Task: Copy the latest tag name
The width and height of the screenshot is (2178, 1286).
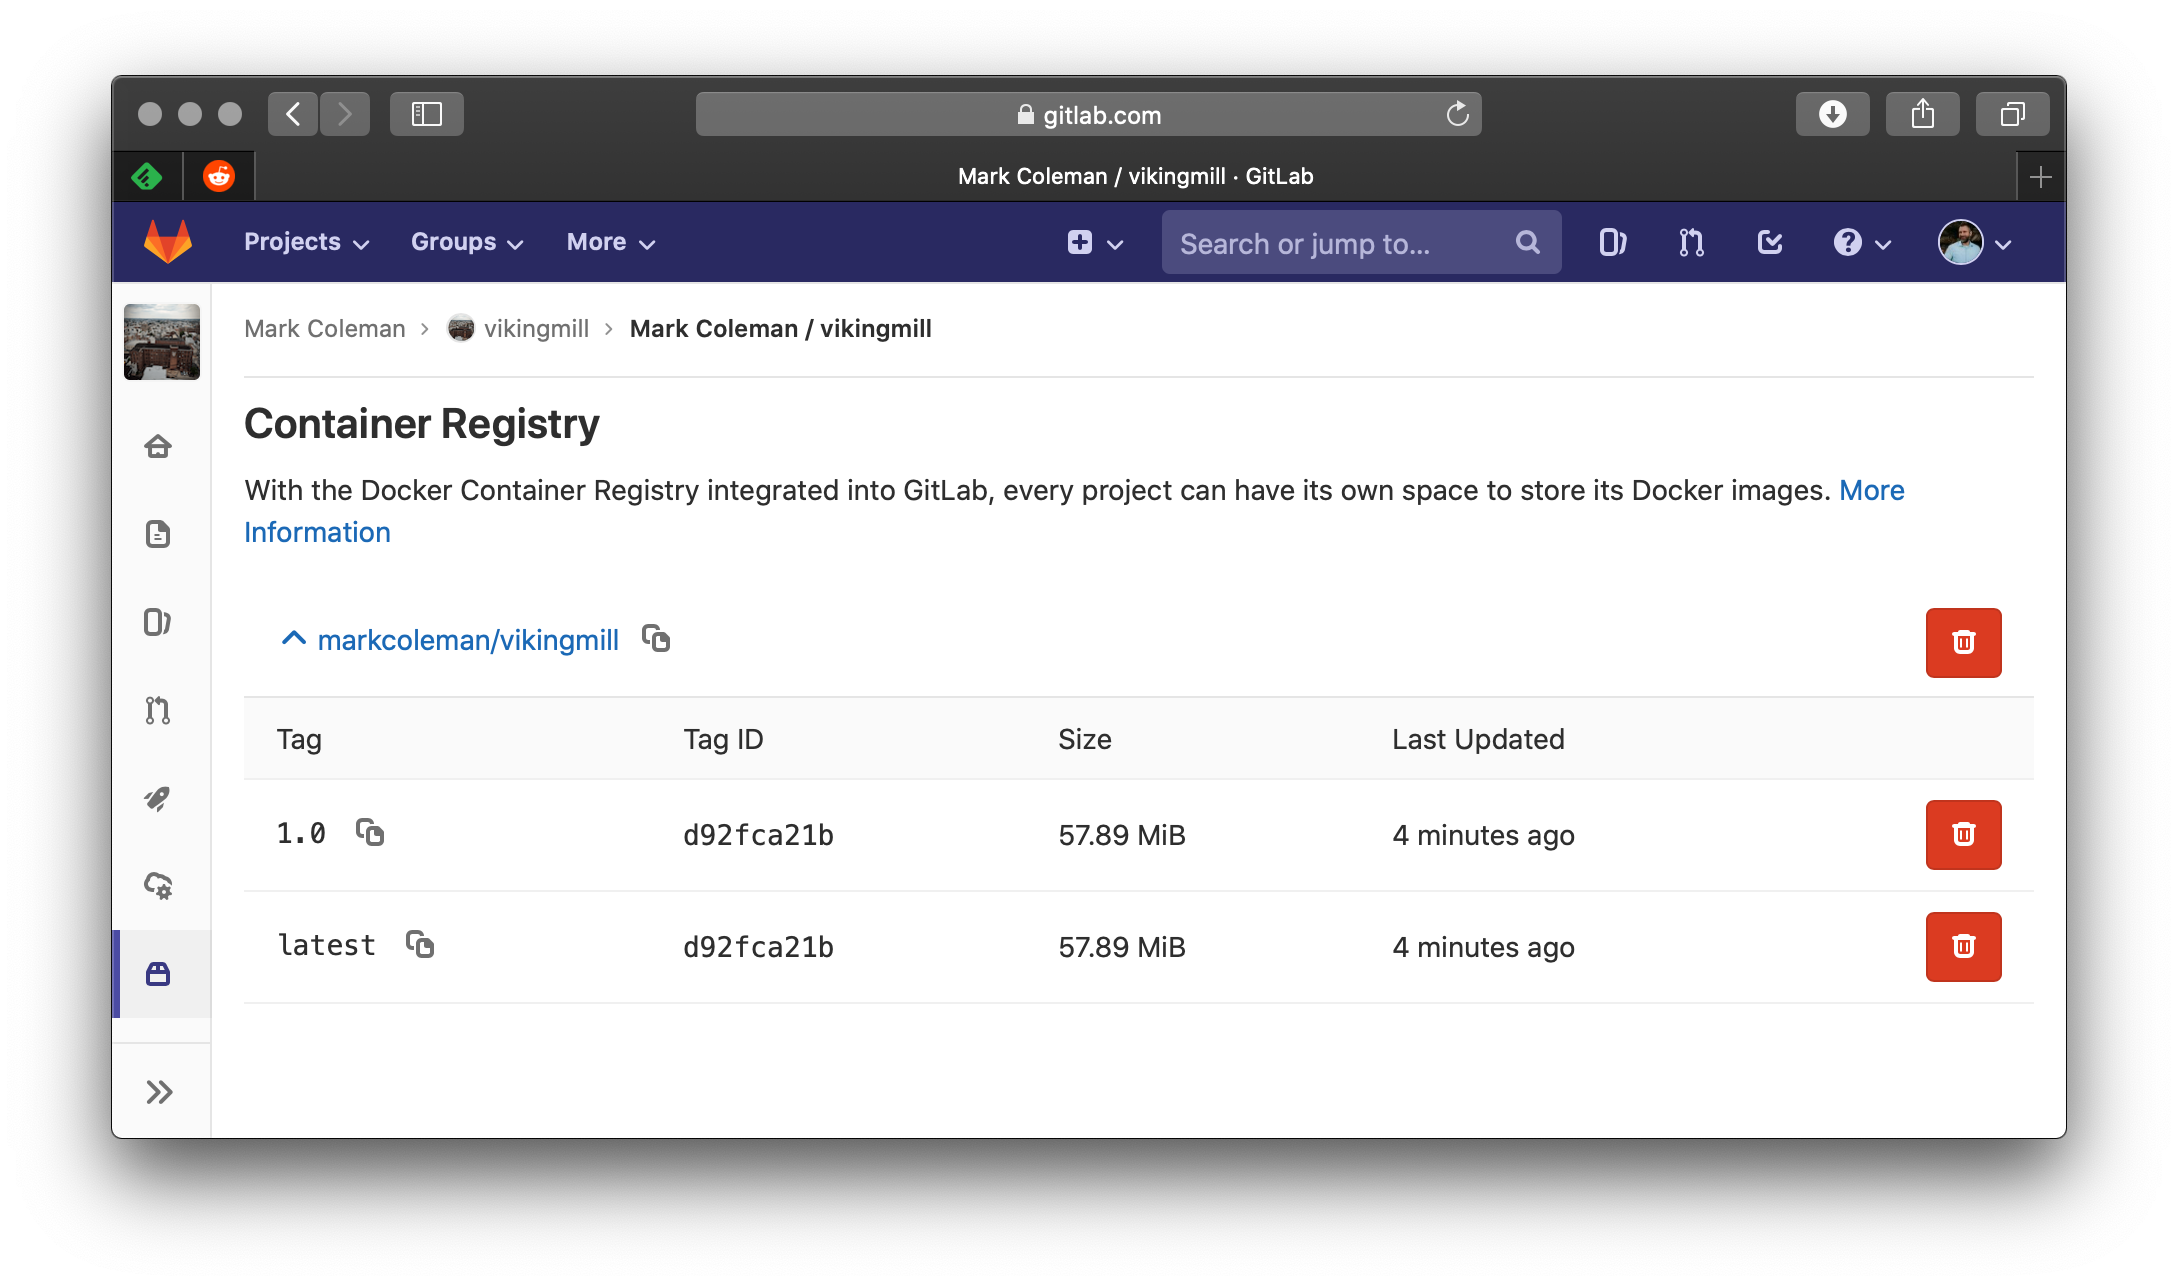Action: click(420, 945)
